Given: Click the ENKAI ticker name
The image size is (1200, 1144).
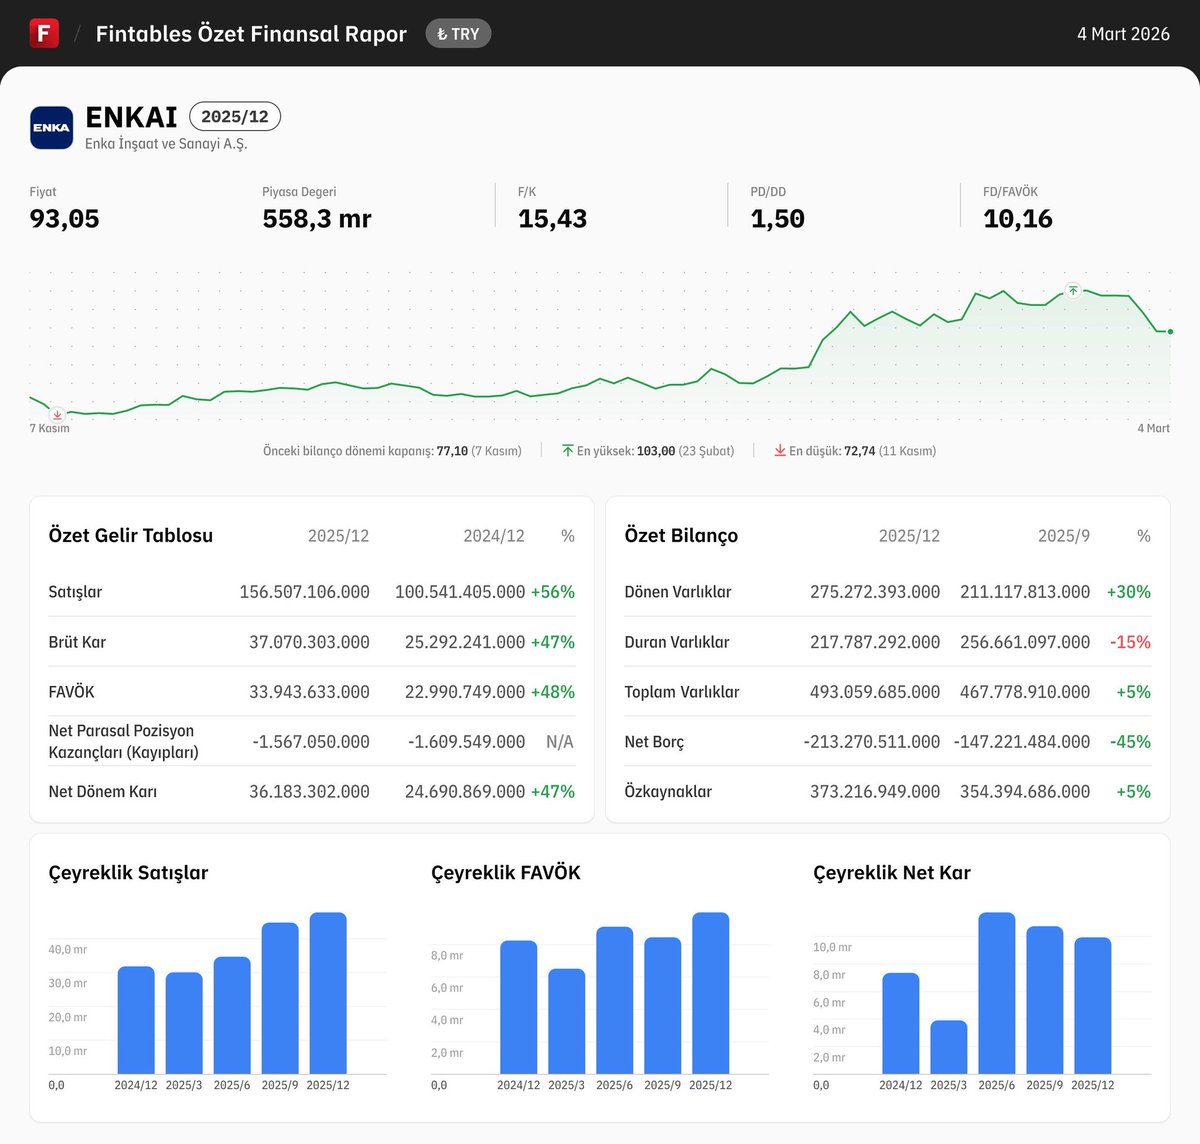Looking at the screenshot, I should point(131,117).
